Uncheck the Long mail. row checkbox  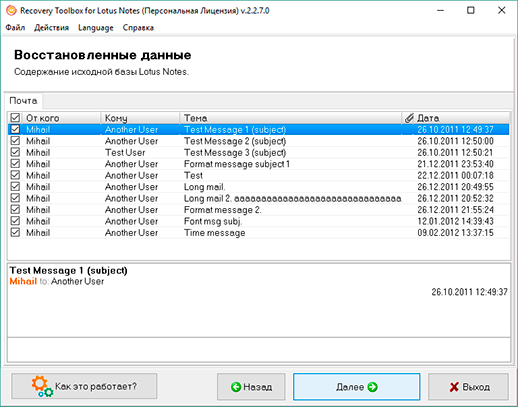click(15, 187)
